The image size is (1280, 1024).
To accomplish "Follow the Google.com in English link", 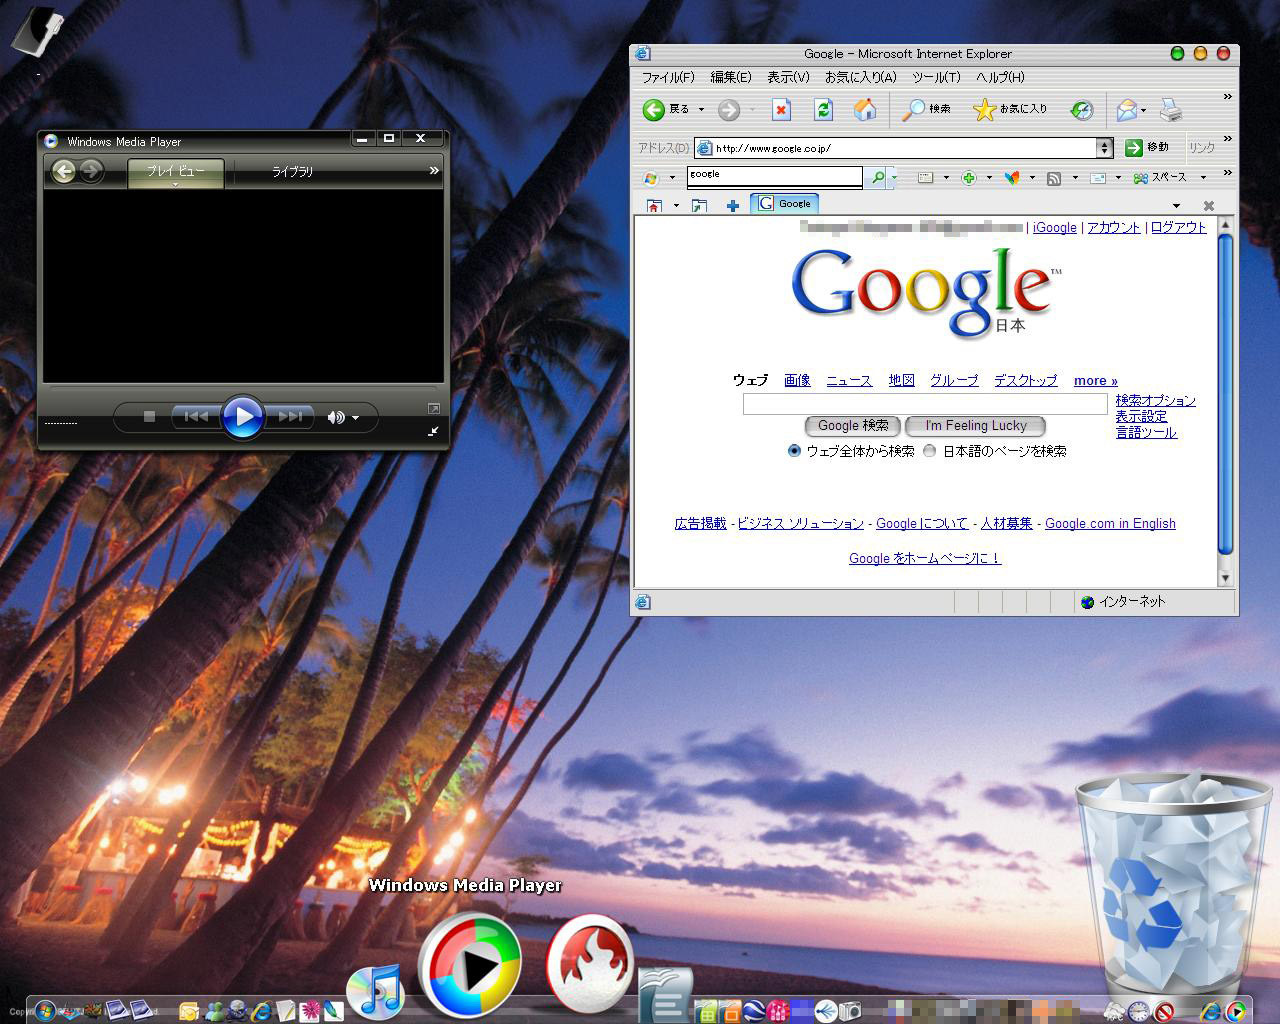I will [1110, 523].
